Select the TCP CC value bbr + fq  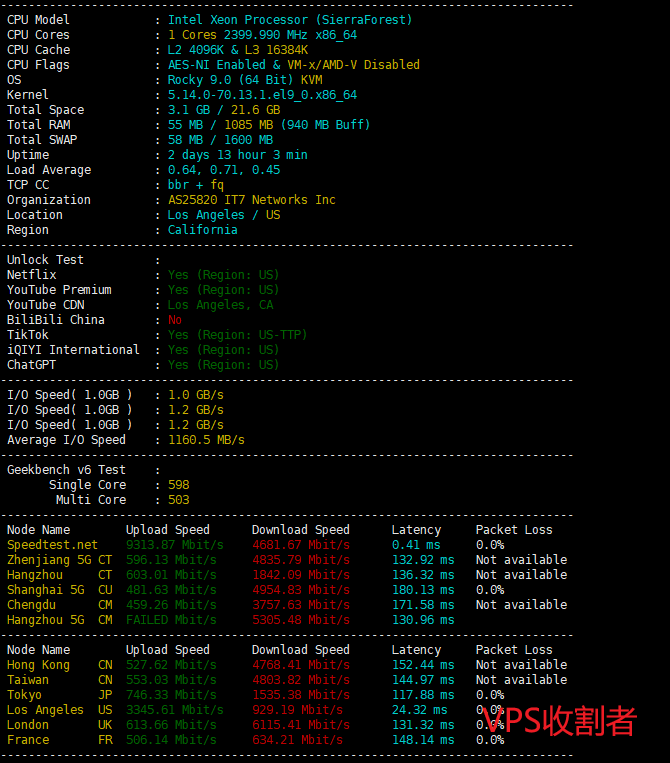pos(196,185)
